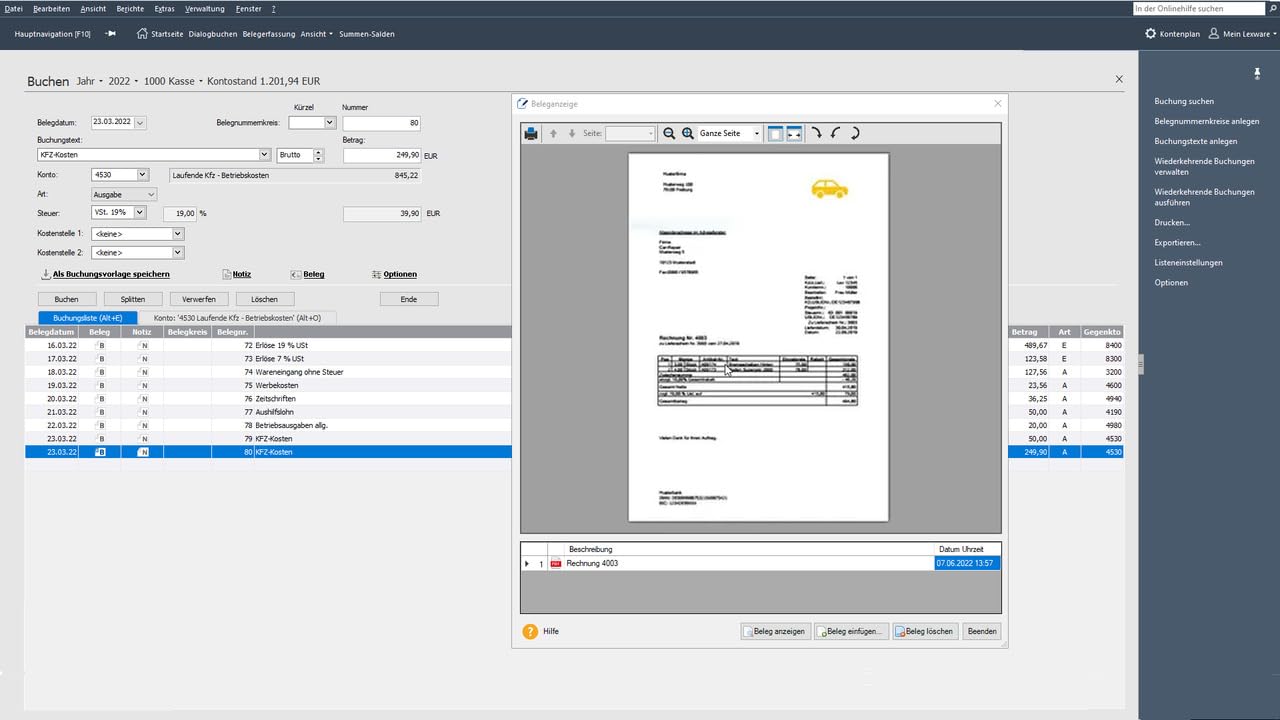The width and height of the screenshot is (1280, 720).
Task: Open Kostenstelle 2 dropdown
Action: 178,253
